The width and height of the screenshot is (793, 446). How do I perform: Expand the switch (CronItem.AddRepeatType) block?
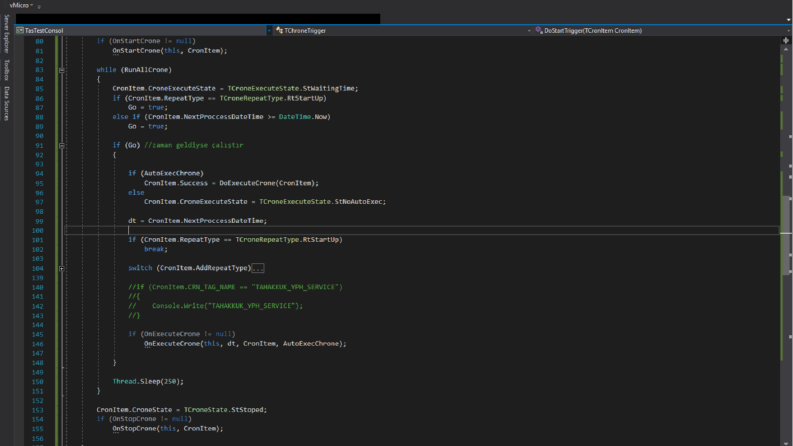coord(62,268)
